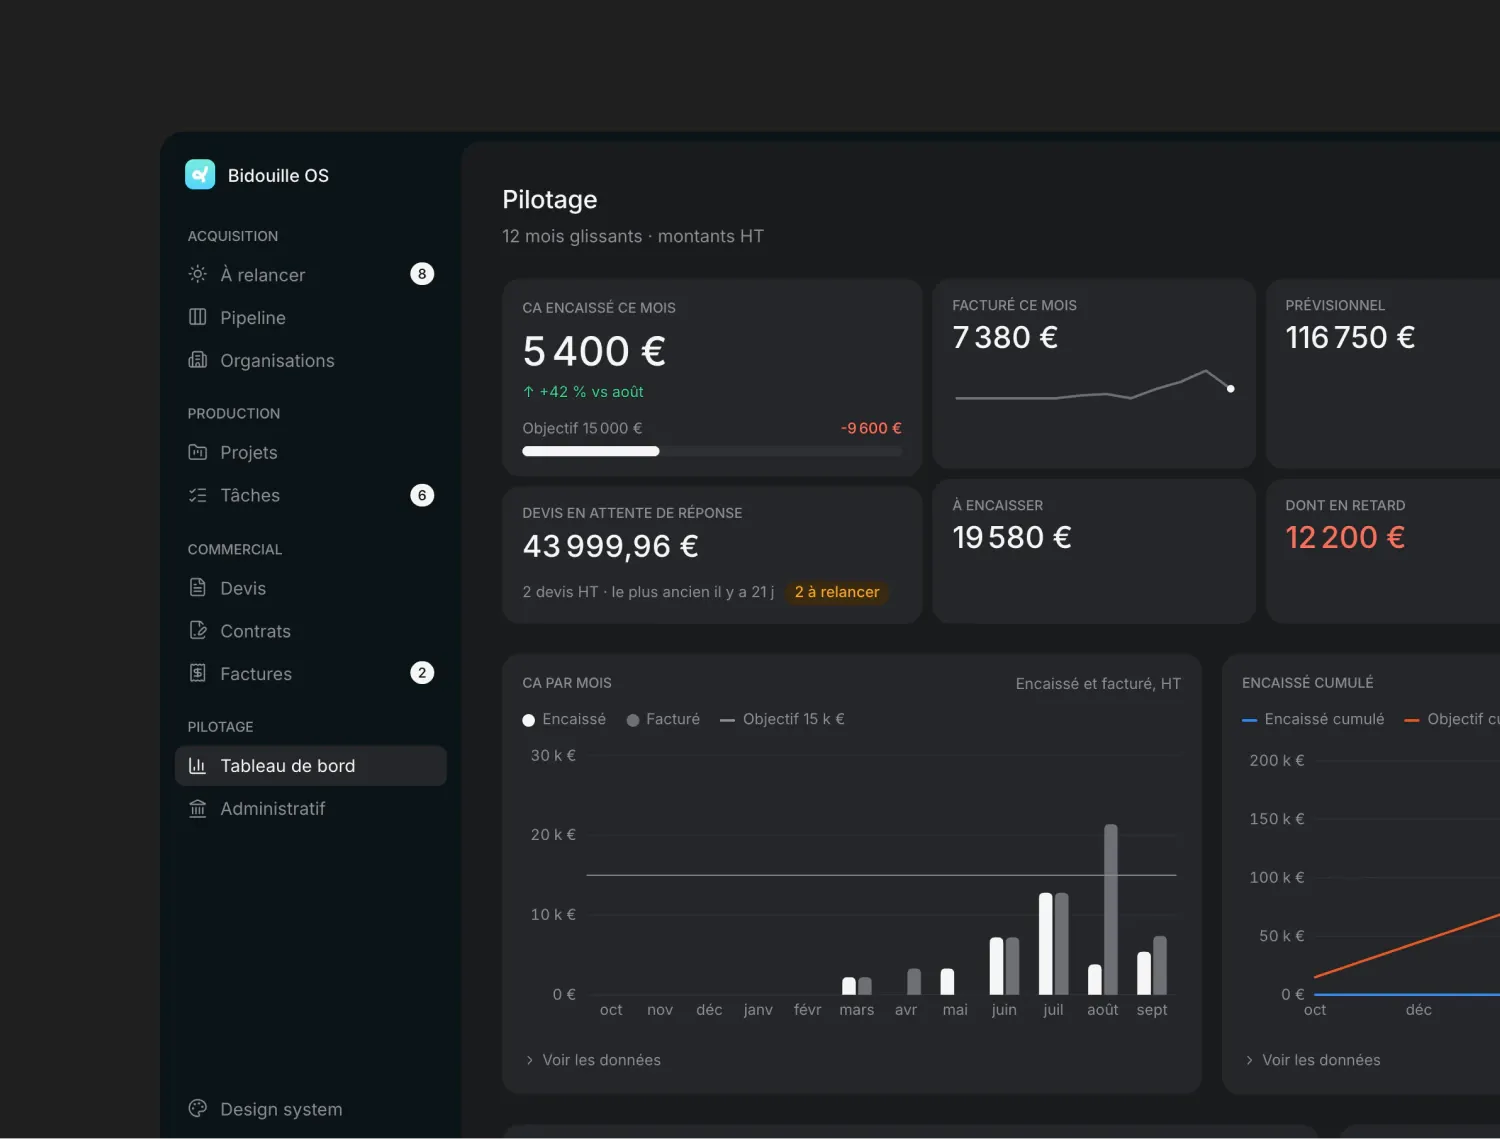This screenshot has width=1500, height=1139.
Task: Expand Voir les données under Encaissé cumulé
Action: [1313, 1060]
